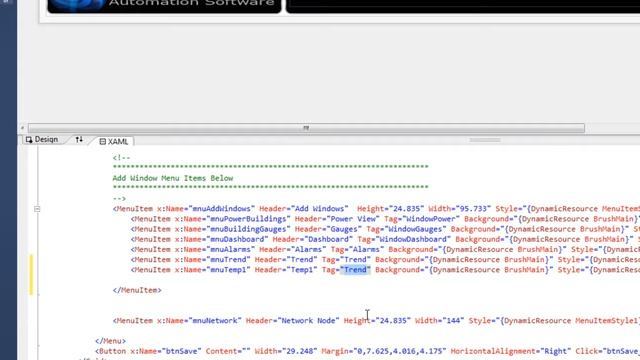Click the "Network Node" Header value
The height and width of the screenshot is (360, 640).
[x=308, y=321]
